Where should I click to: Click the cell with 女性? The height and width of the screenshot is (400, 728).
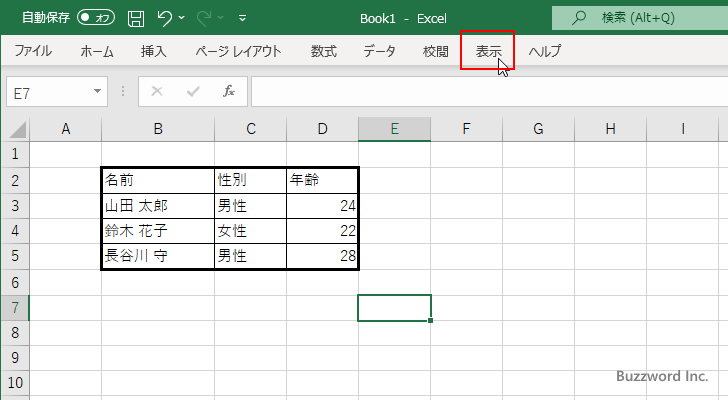[251, 231]
